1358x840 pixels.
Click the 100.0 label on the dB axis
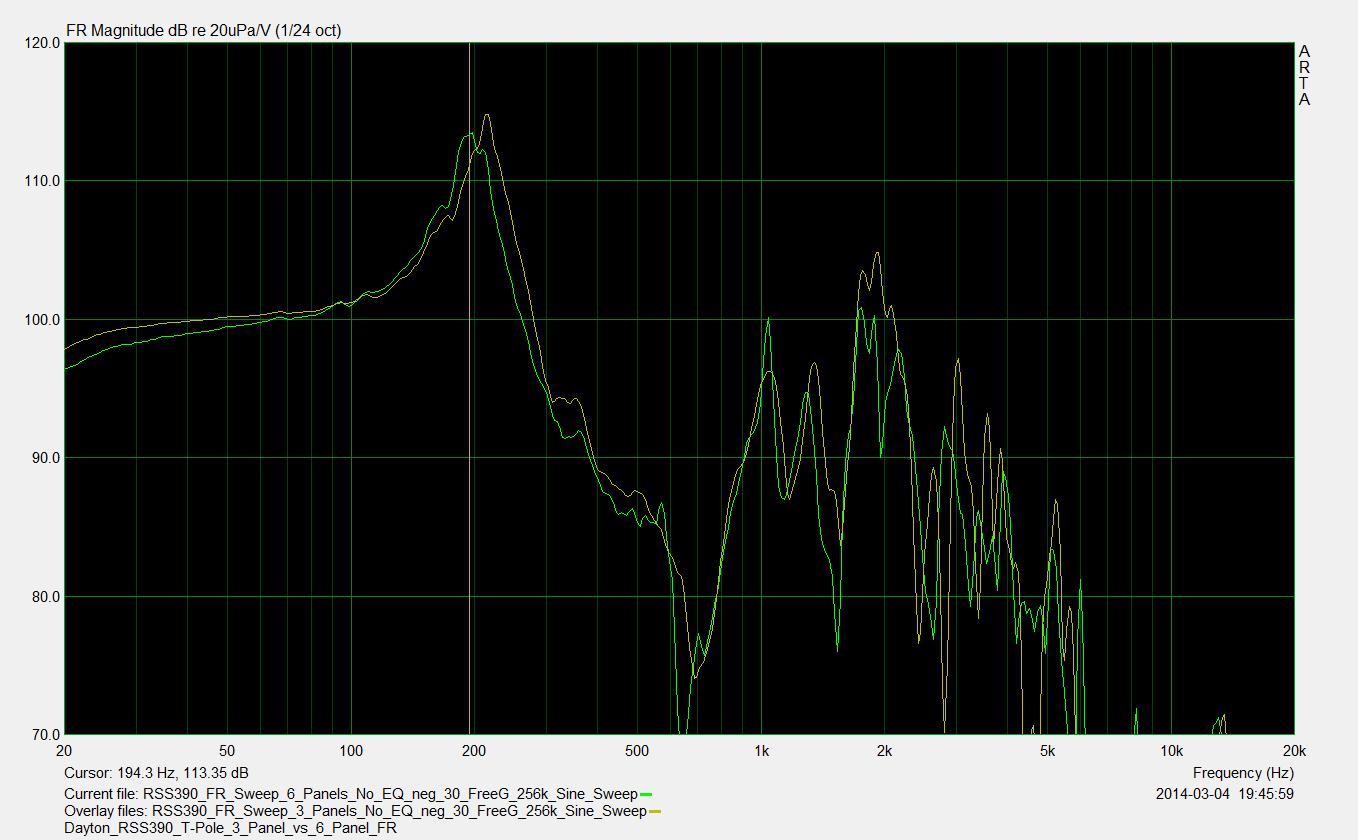pyautogui.click(x=40, y=320)
